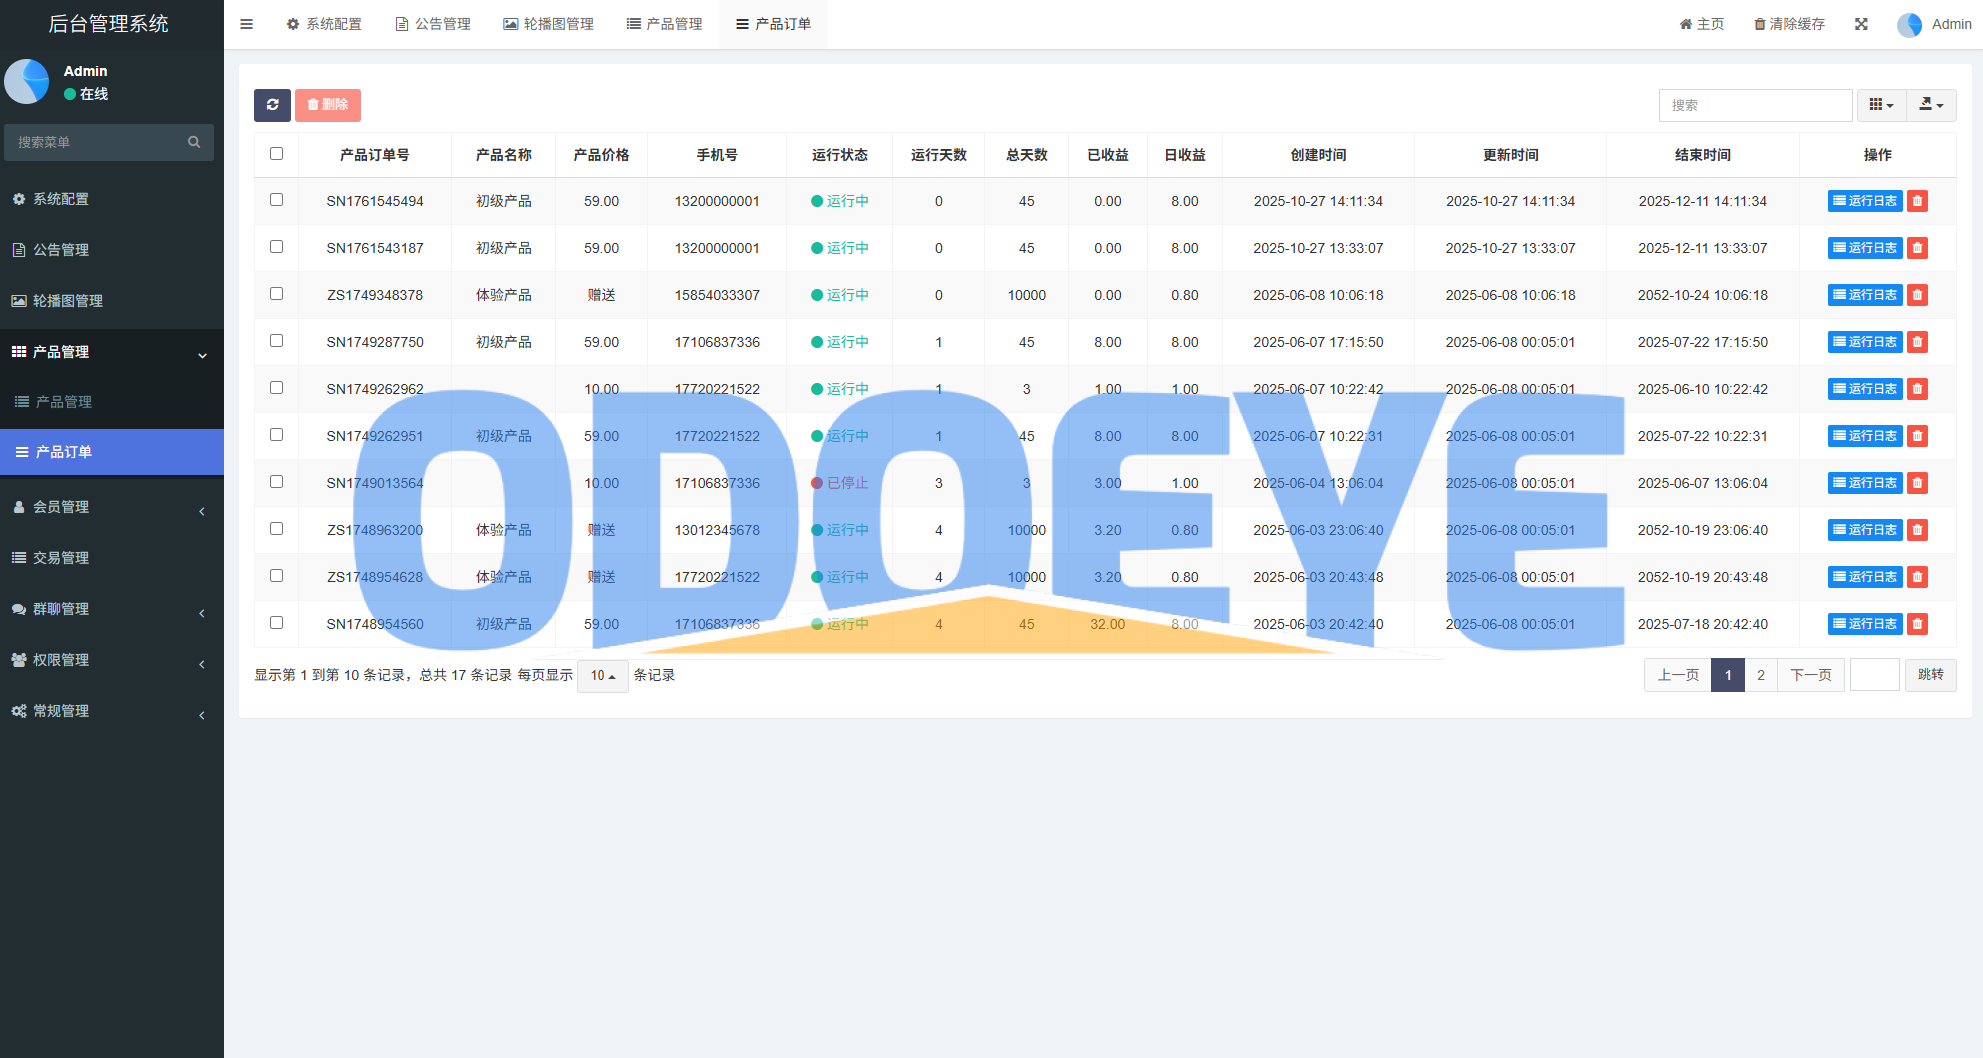Viewport: 1983px width, 1058px height.
Task: Open 轮播图管理 tab in top navigation
Action: coord(548,24)
